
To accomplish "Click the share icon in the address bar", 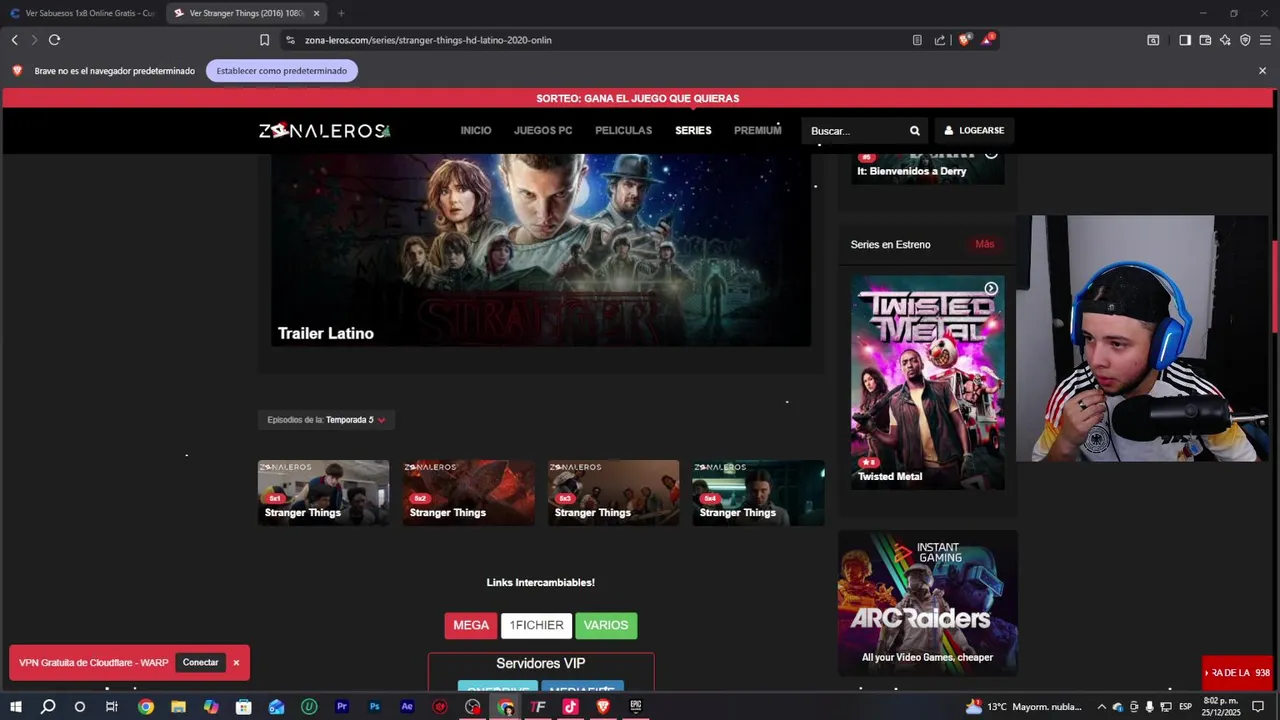I will point(940,40).
